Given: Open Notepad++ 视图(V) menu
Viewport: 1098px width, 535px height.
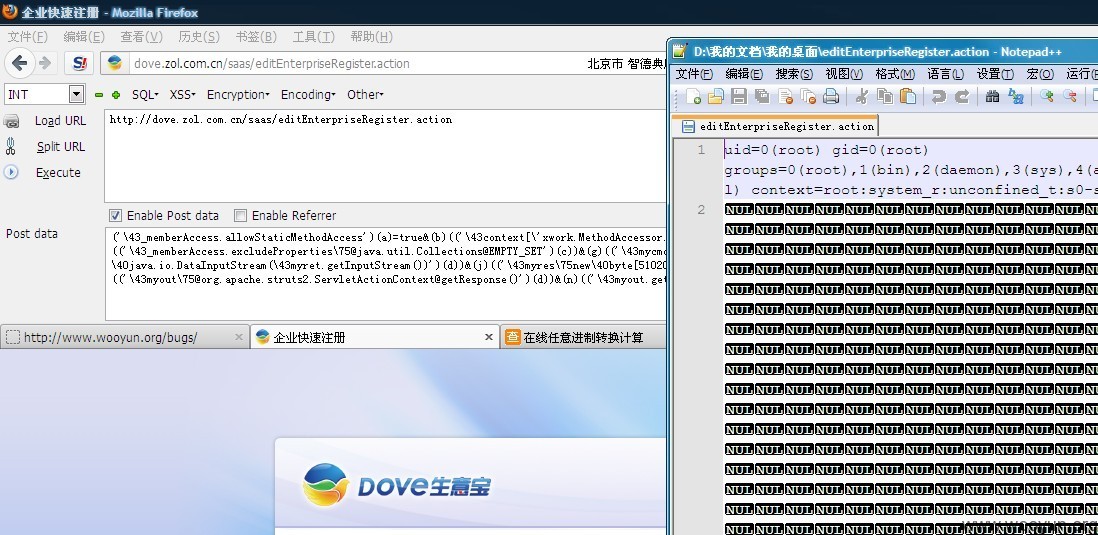Looking at the screenshot, I should (844, 74).
